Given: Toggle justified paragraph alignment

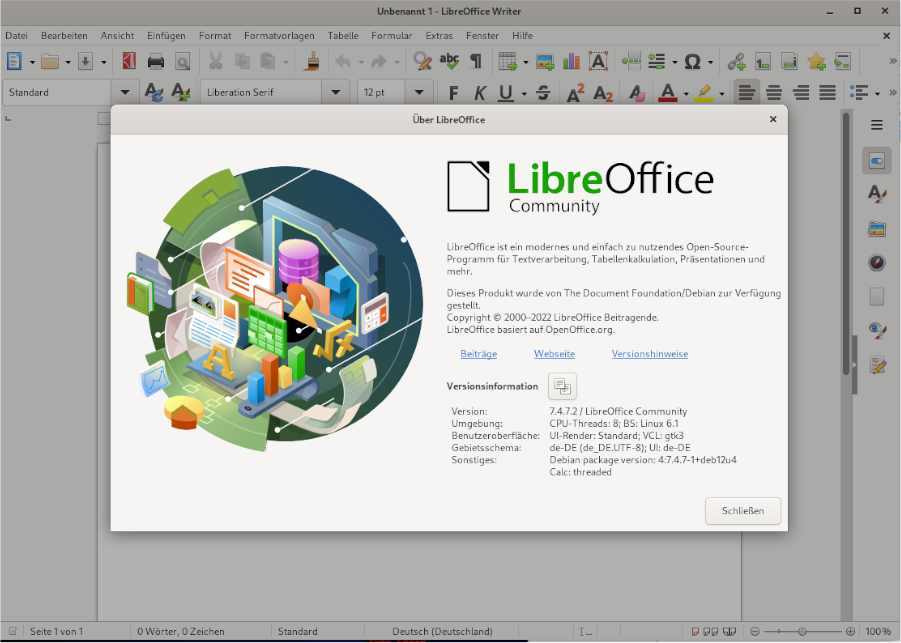Looking at the screenshot, I should coord(827,93).
